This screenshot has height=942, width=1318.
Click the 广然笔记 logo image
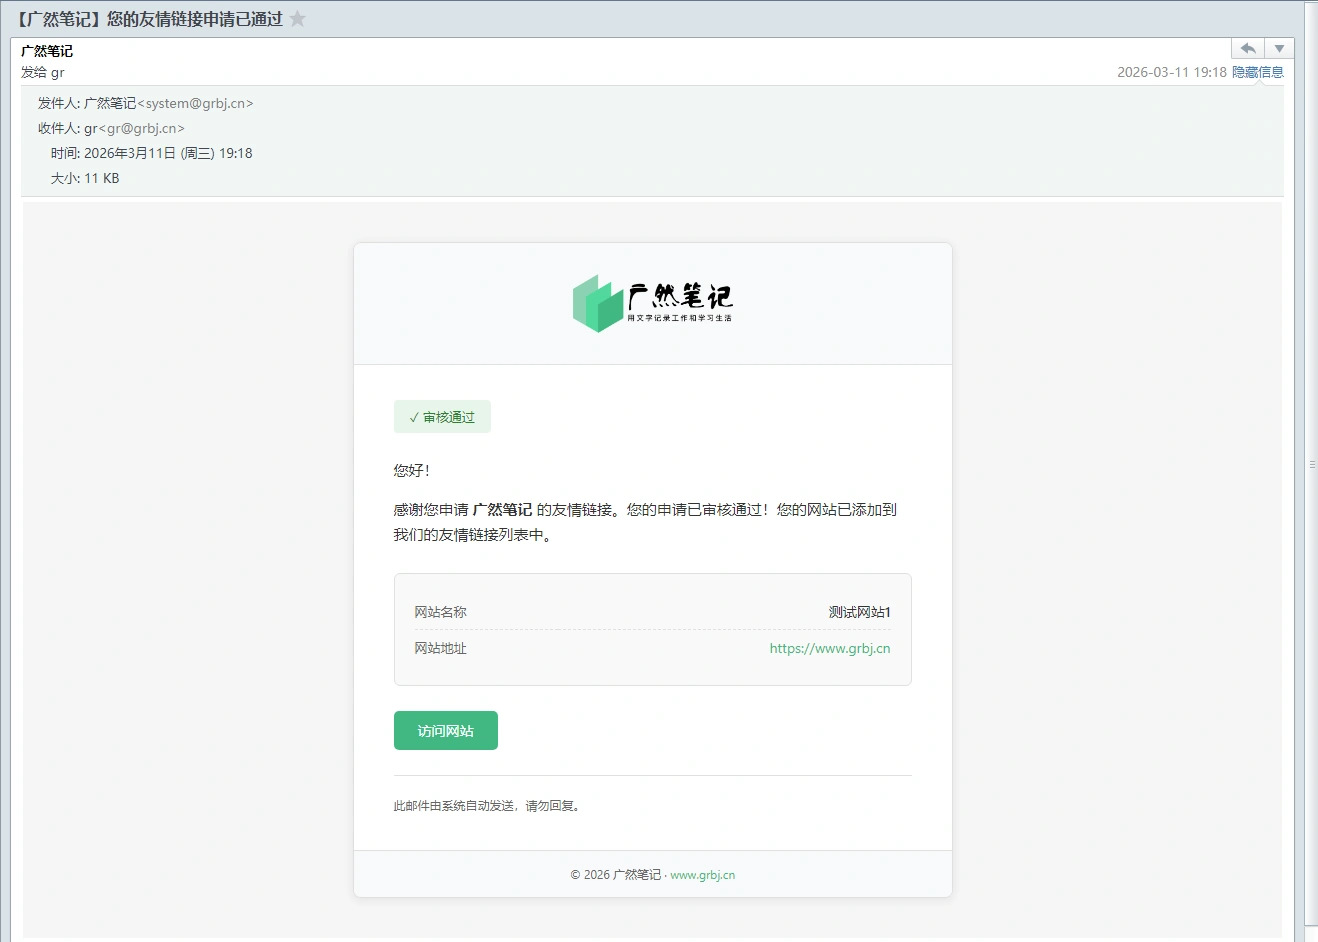[x=652, y=303]
